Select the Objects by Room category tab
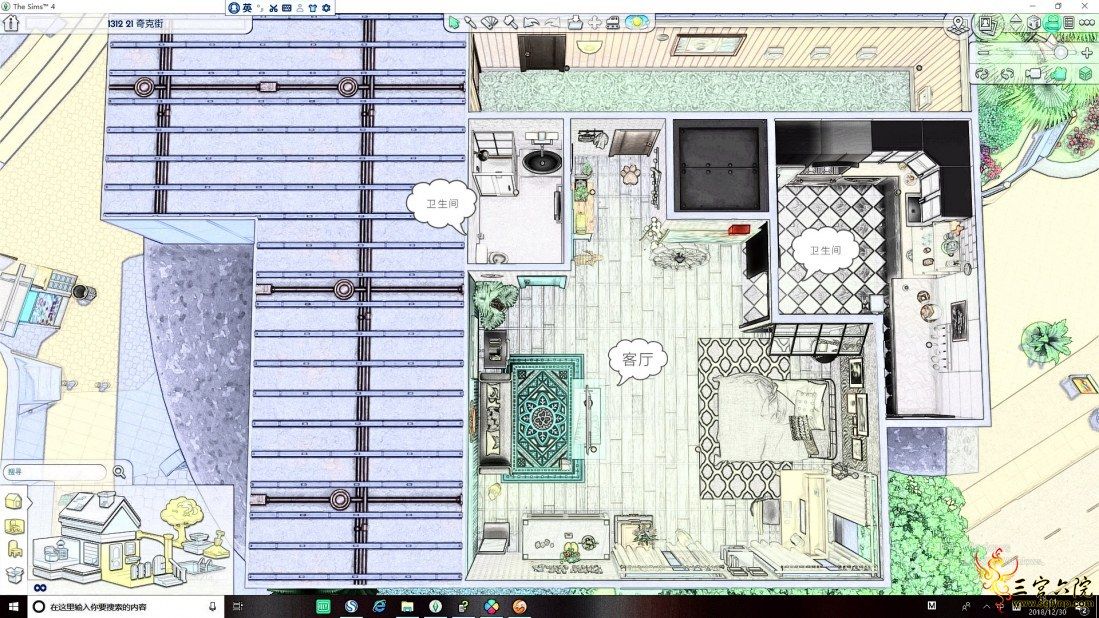The height and width of the screenshot is (618, 1099). click(14, 527)
